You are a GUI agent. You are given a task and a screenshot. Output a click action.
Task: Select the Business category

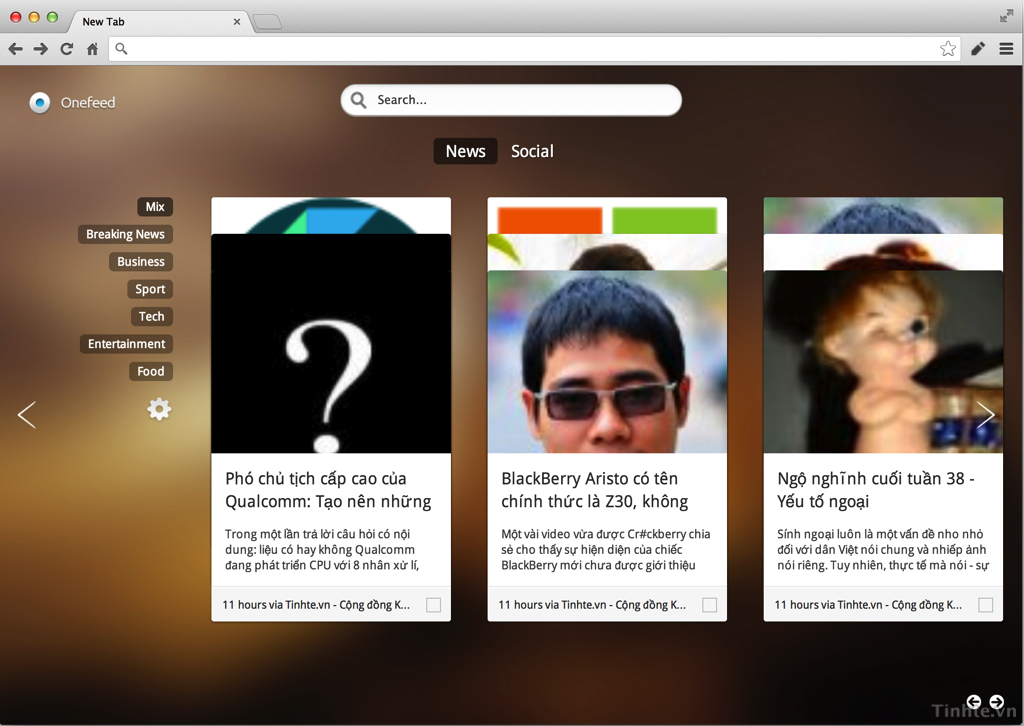tap(141, 262)
